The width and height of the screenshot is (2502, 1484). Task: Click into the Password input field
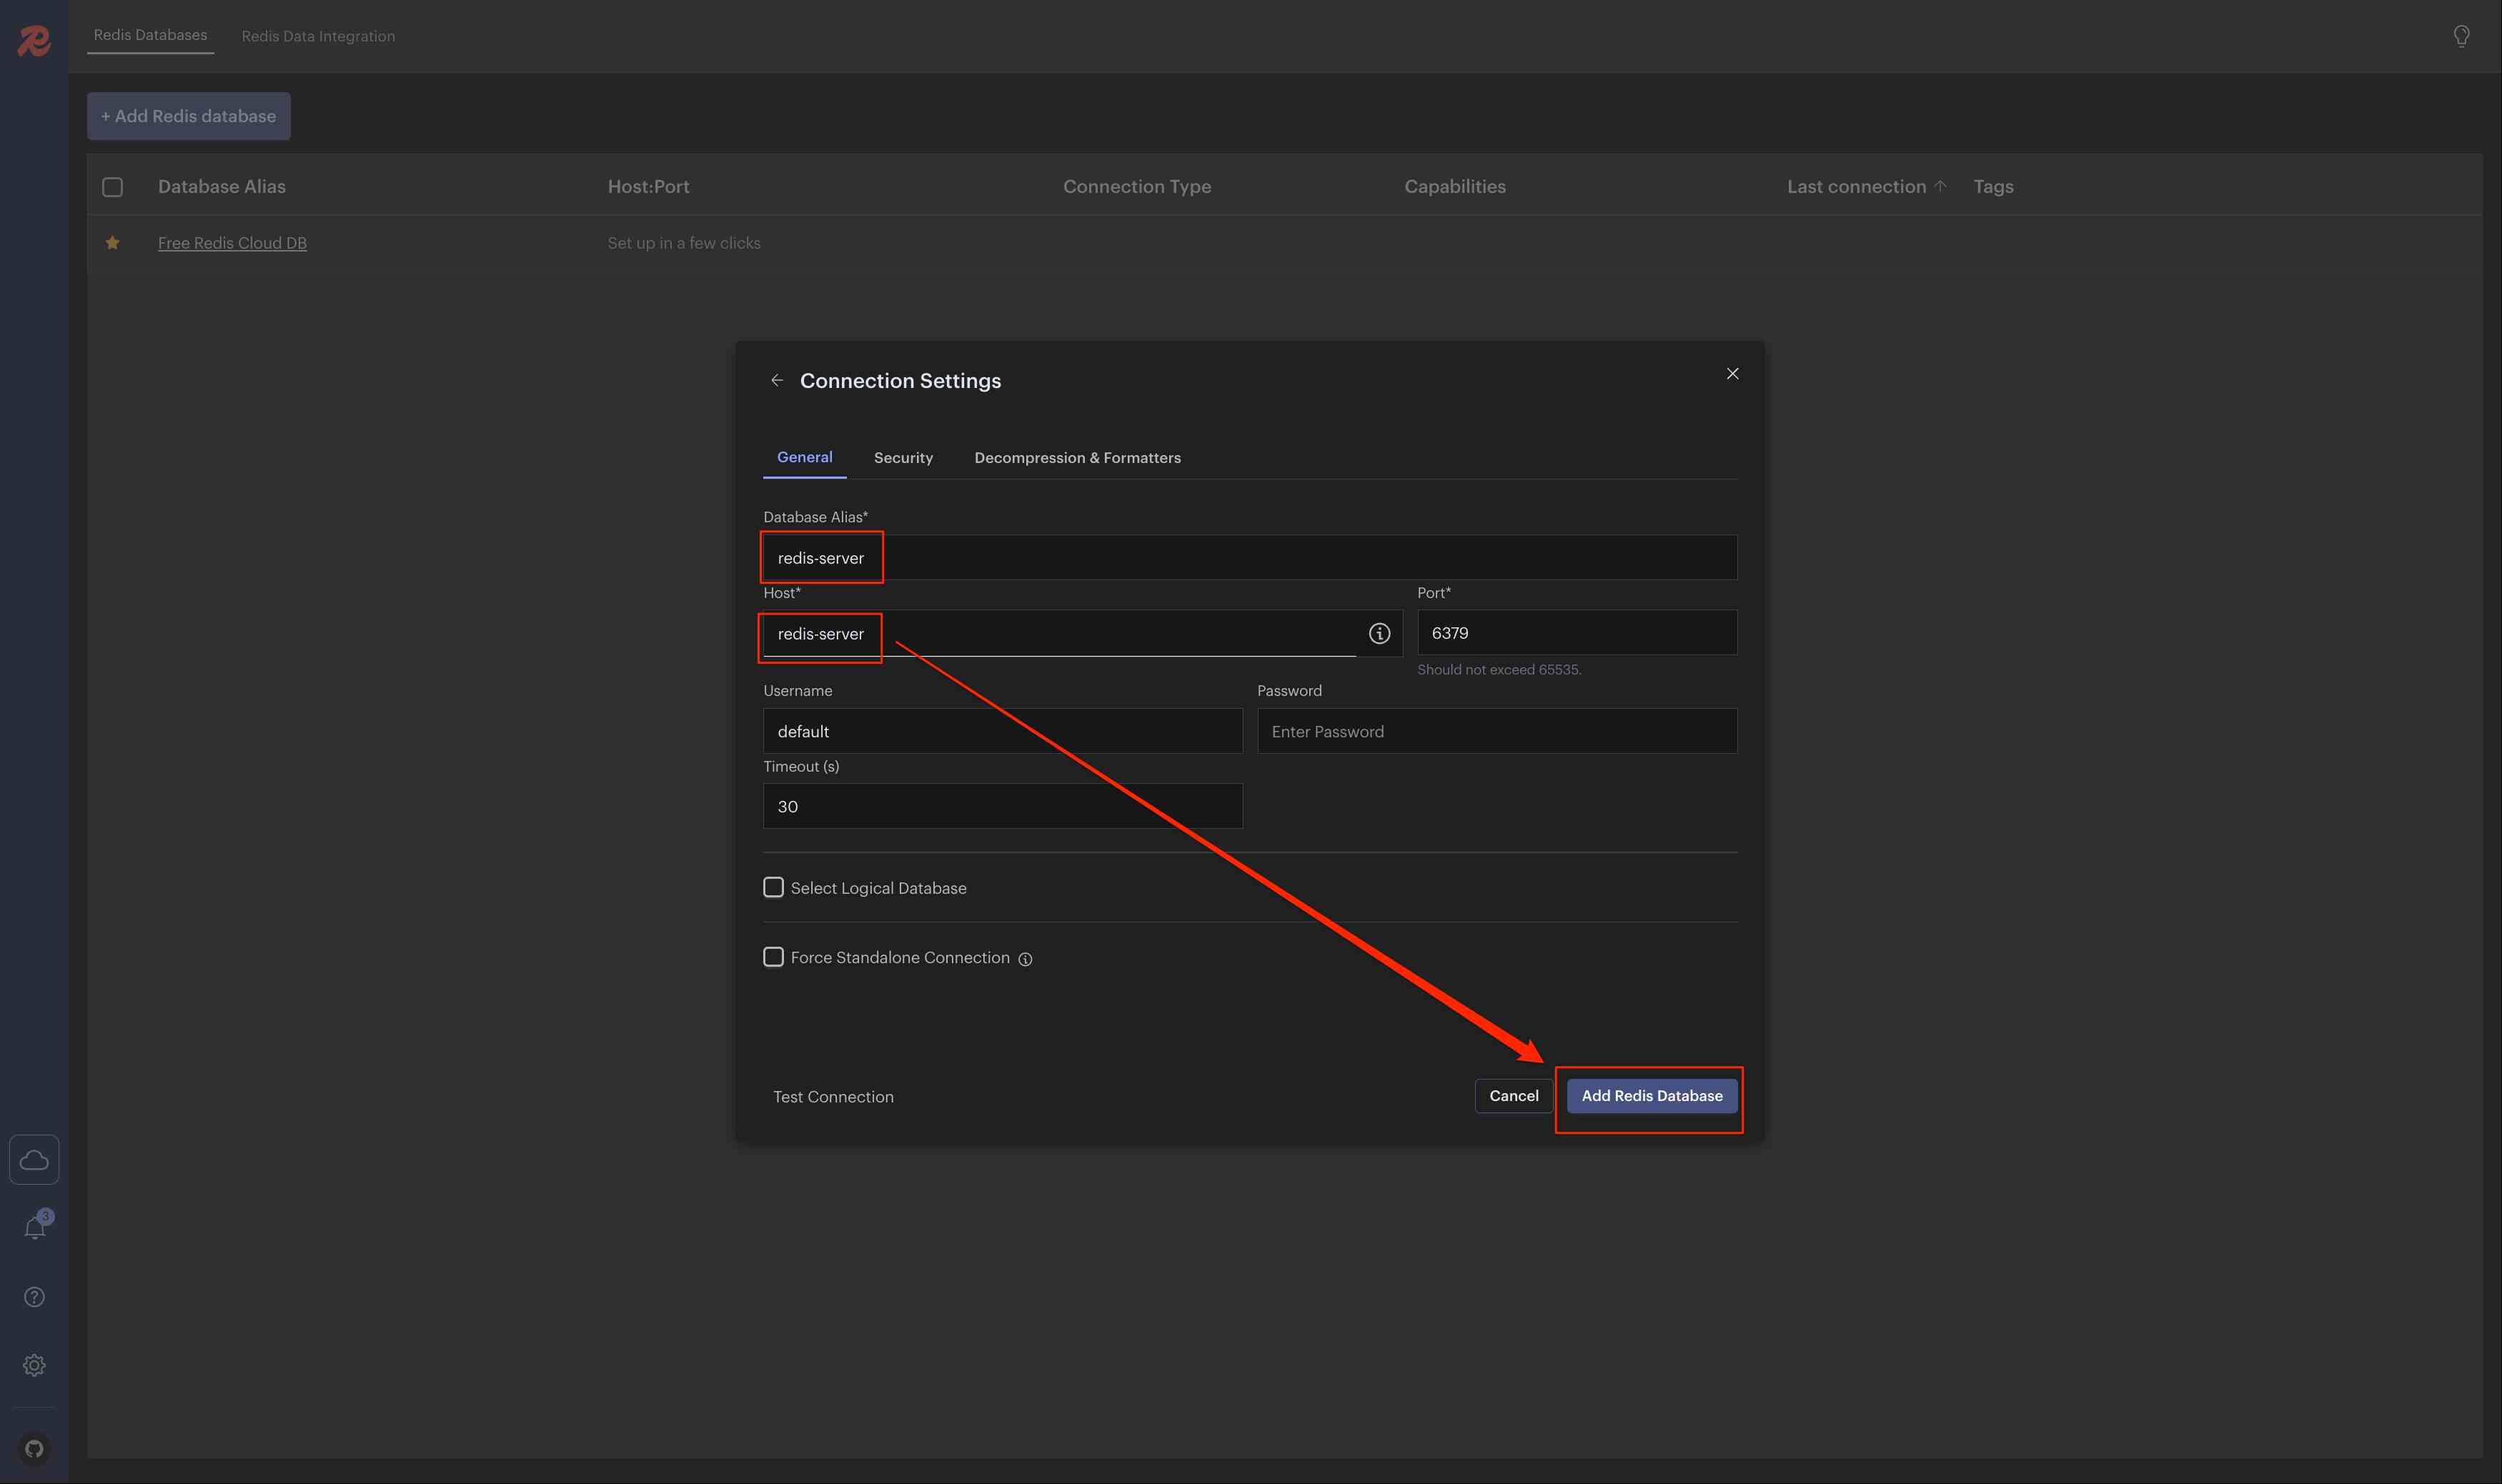pos(1496,731)
